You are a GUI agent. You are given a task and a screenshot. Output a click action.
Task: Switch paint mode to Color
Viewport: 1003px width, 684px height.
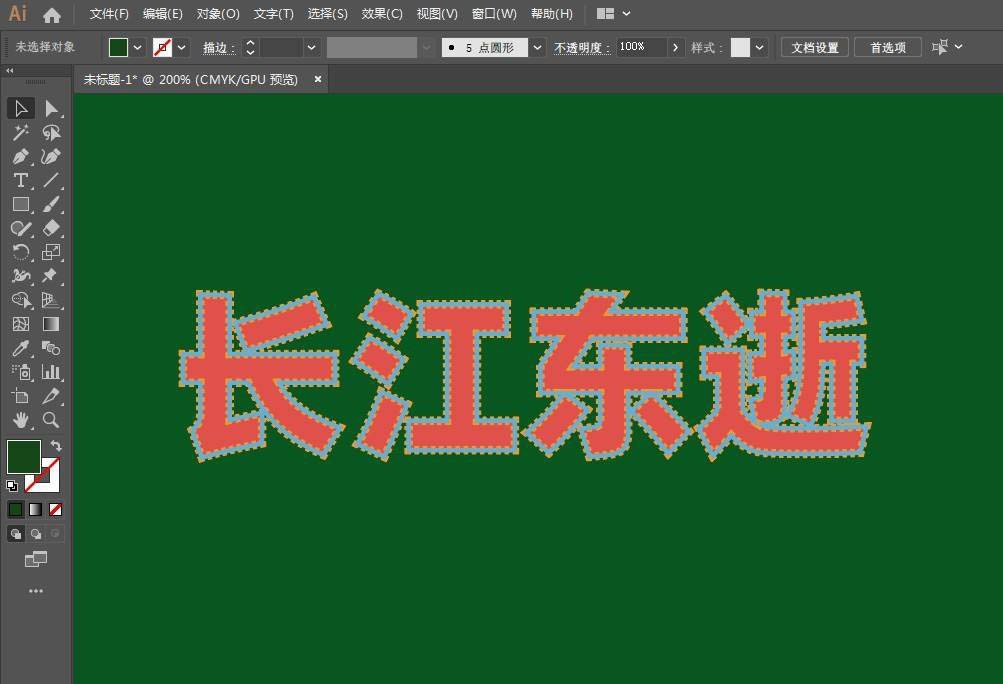[15, 509]
